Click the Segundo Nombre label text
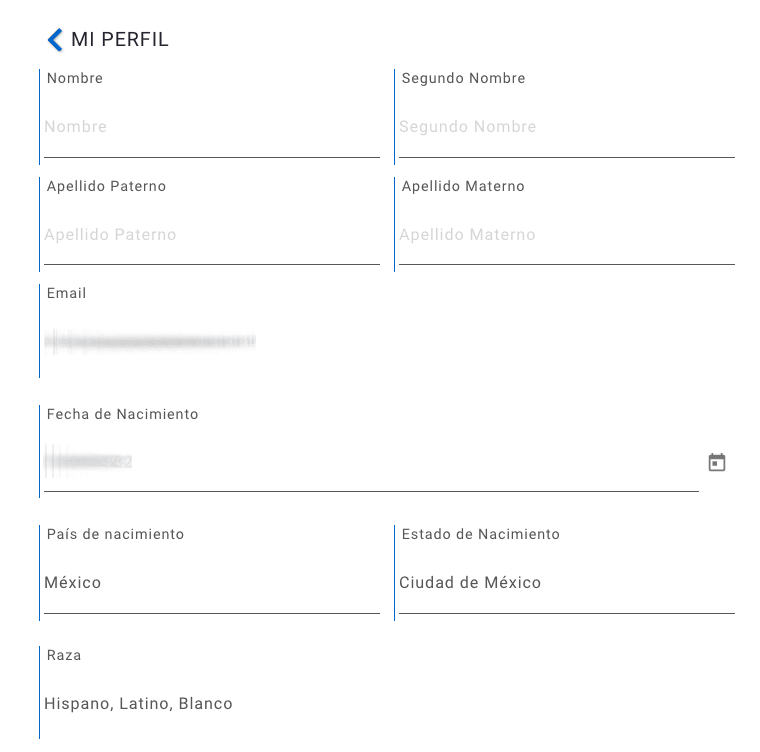This screenshot has height=752, width=760. (x=464, y=79)
